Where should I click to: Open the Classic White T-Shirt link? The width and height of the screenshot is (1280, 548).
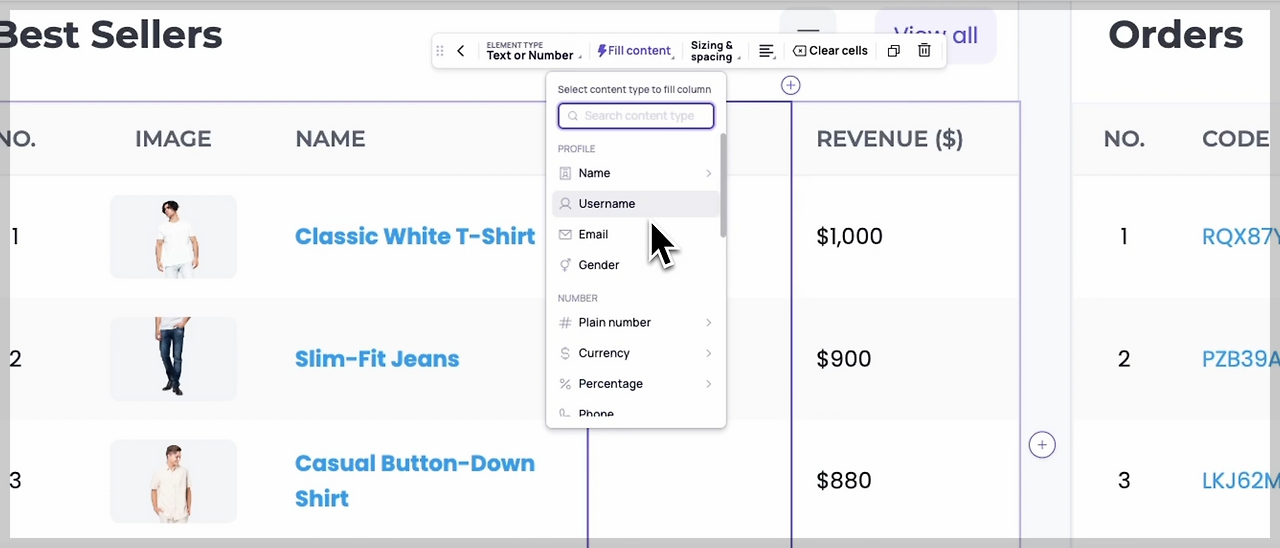click(415, 237)
